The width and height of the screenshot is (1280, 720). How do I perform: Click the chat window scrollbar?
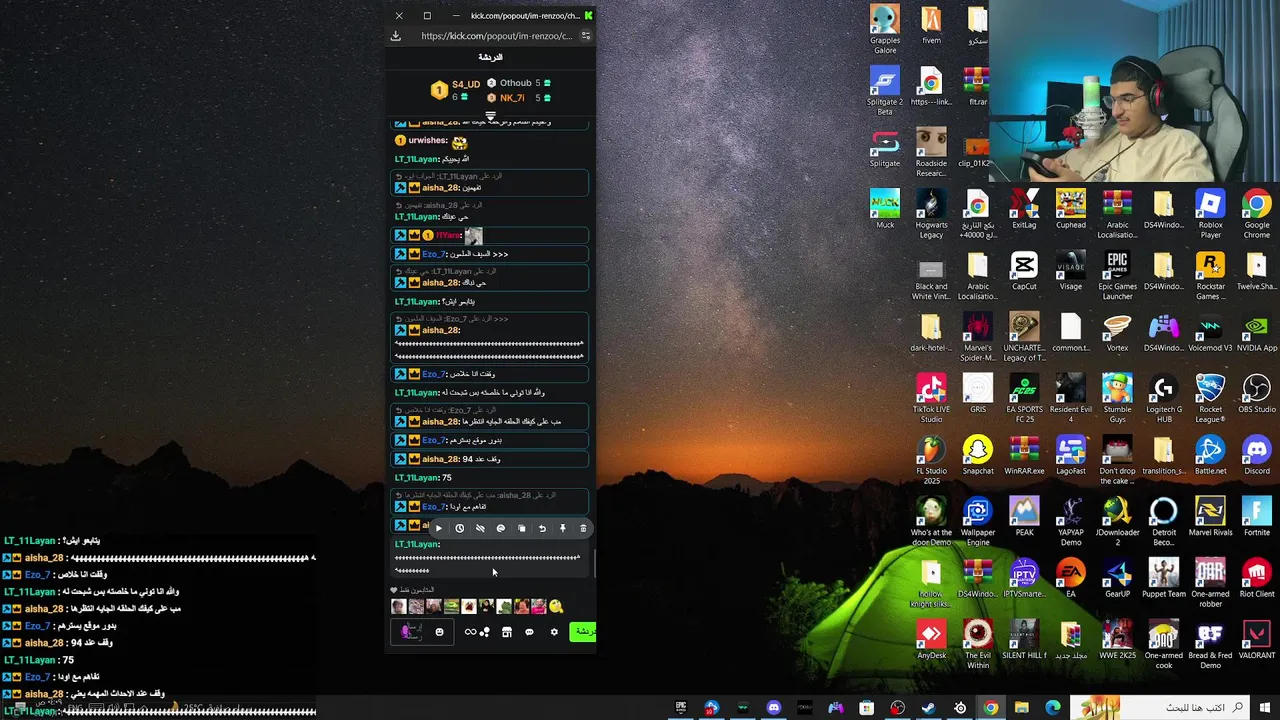pos(595,563)
